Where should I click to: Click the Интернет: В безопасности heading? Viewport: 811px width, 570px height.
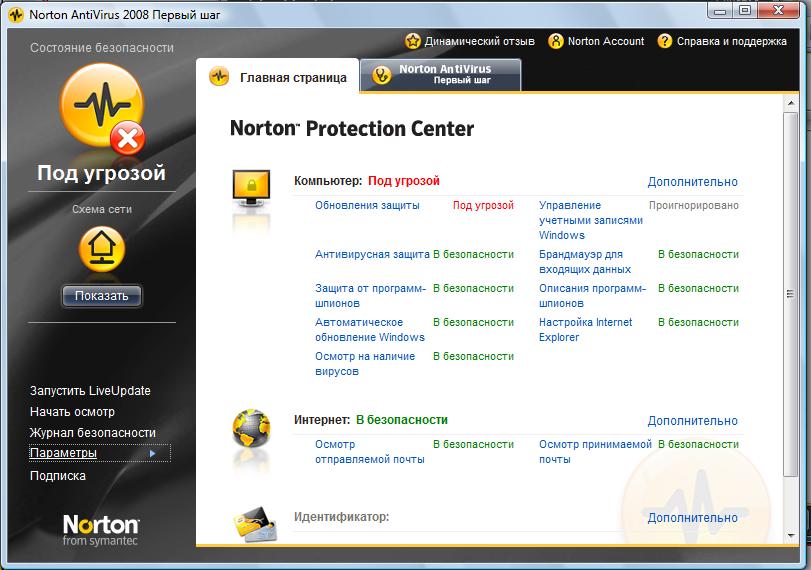[371, 420]
